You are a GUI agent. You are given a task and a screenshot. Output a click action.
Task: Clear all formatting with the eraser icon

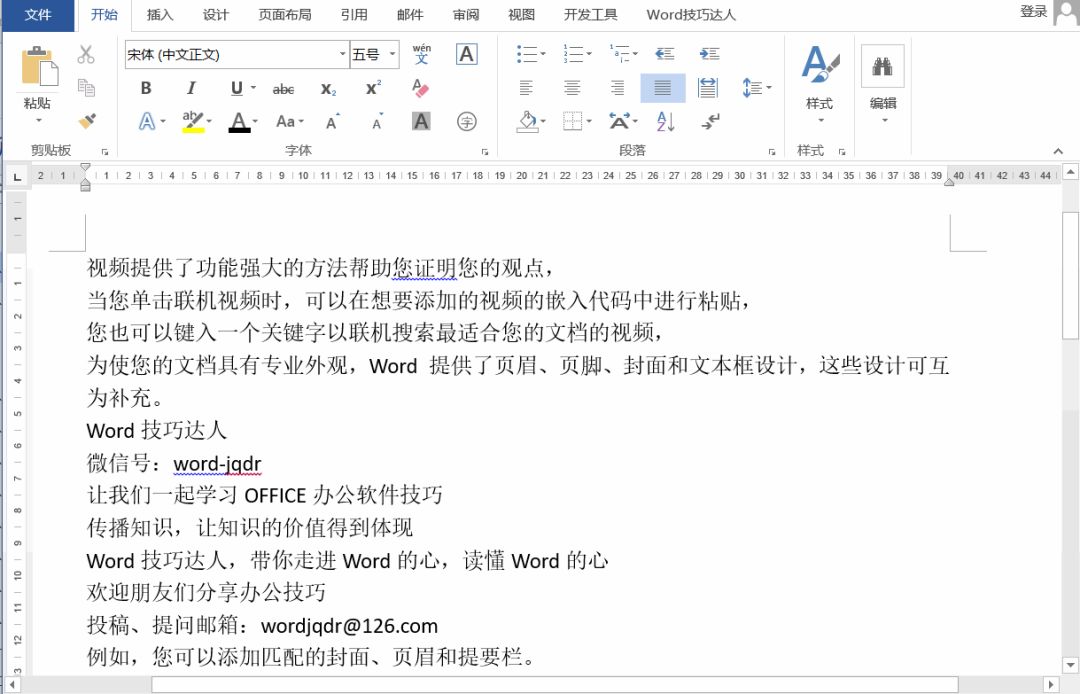(x=420, y=88)
